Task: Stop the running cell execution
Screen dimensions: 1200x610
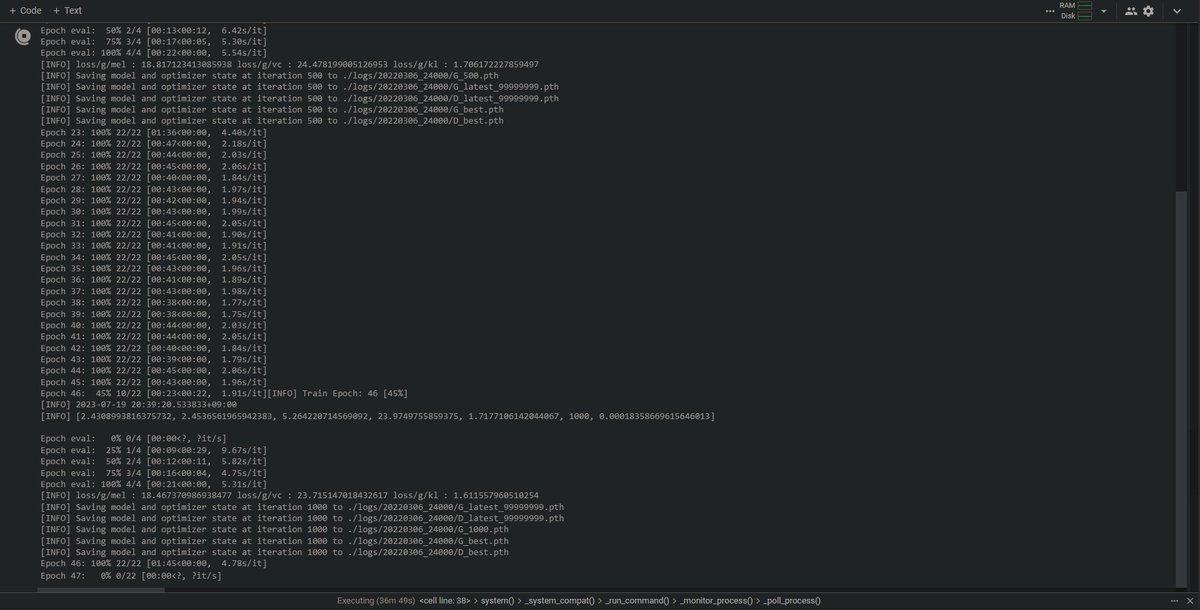Action: 23,36
